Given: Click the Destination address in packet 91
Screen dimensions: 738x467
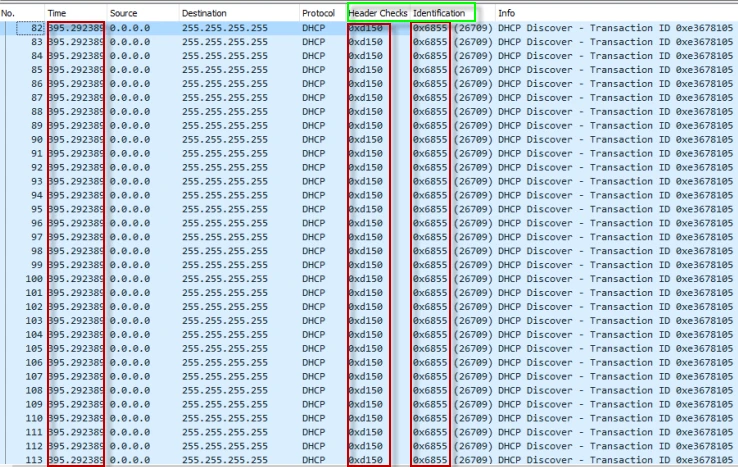Looking at the screenshot, I should click(x=225, y=154).
